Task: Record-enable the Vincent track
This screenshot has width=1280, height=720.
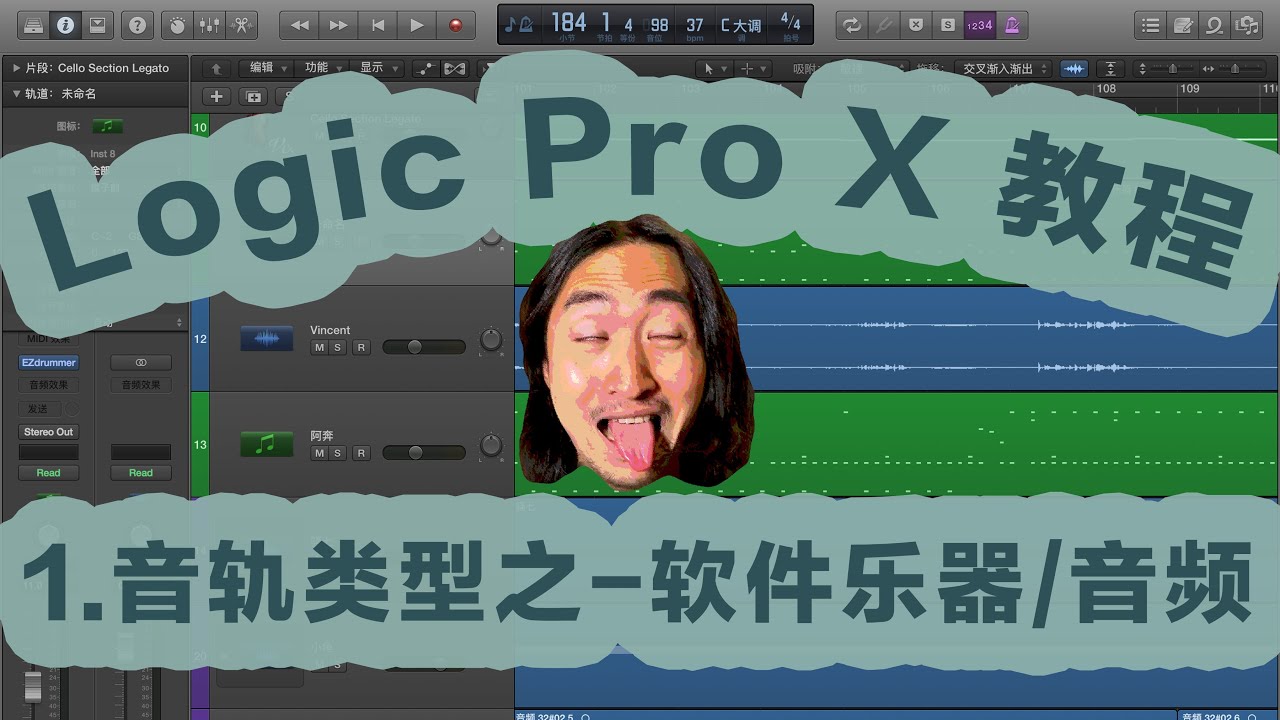Action: 361,347
